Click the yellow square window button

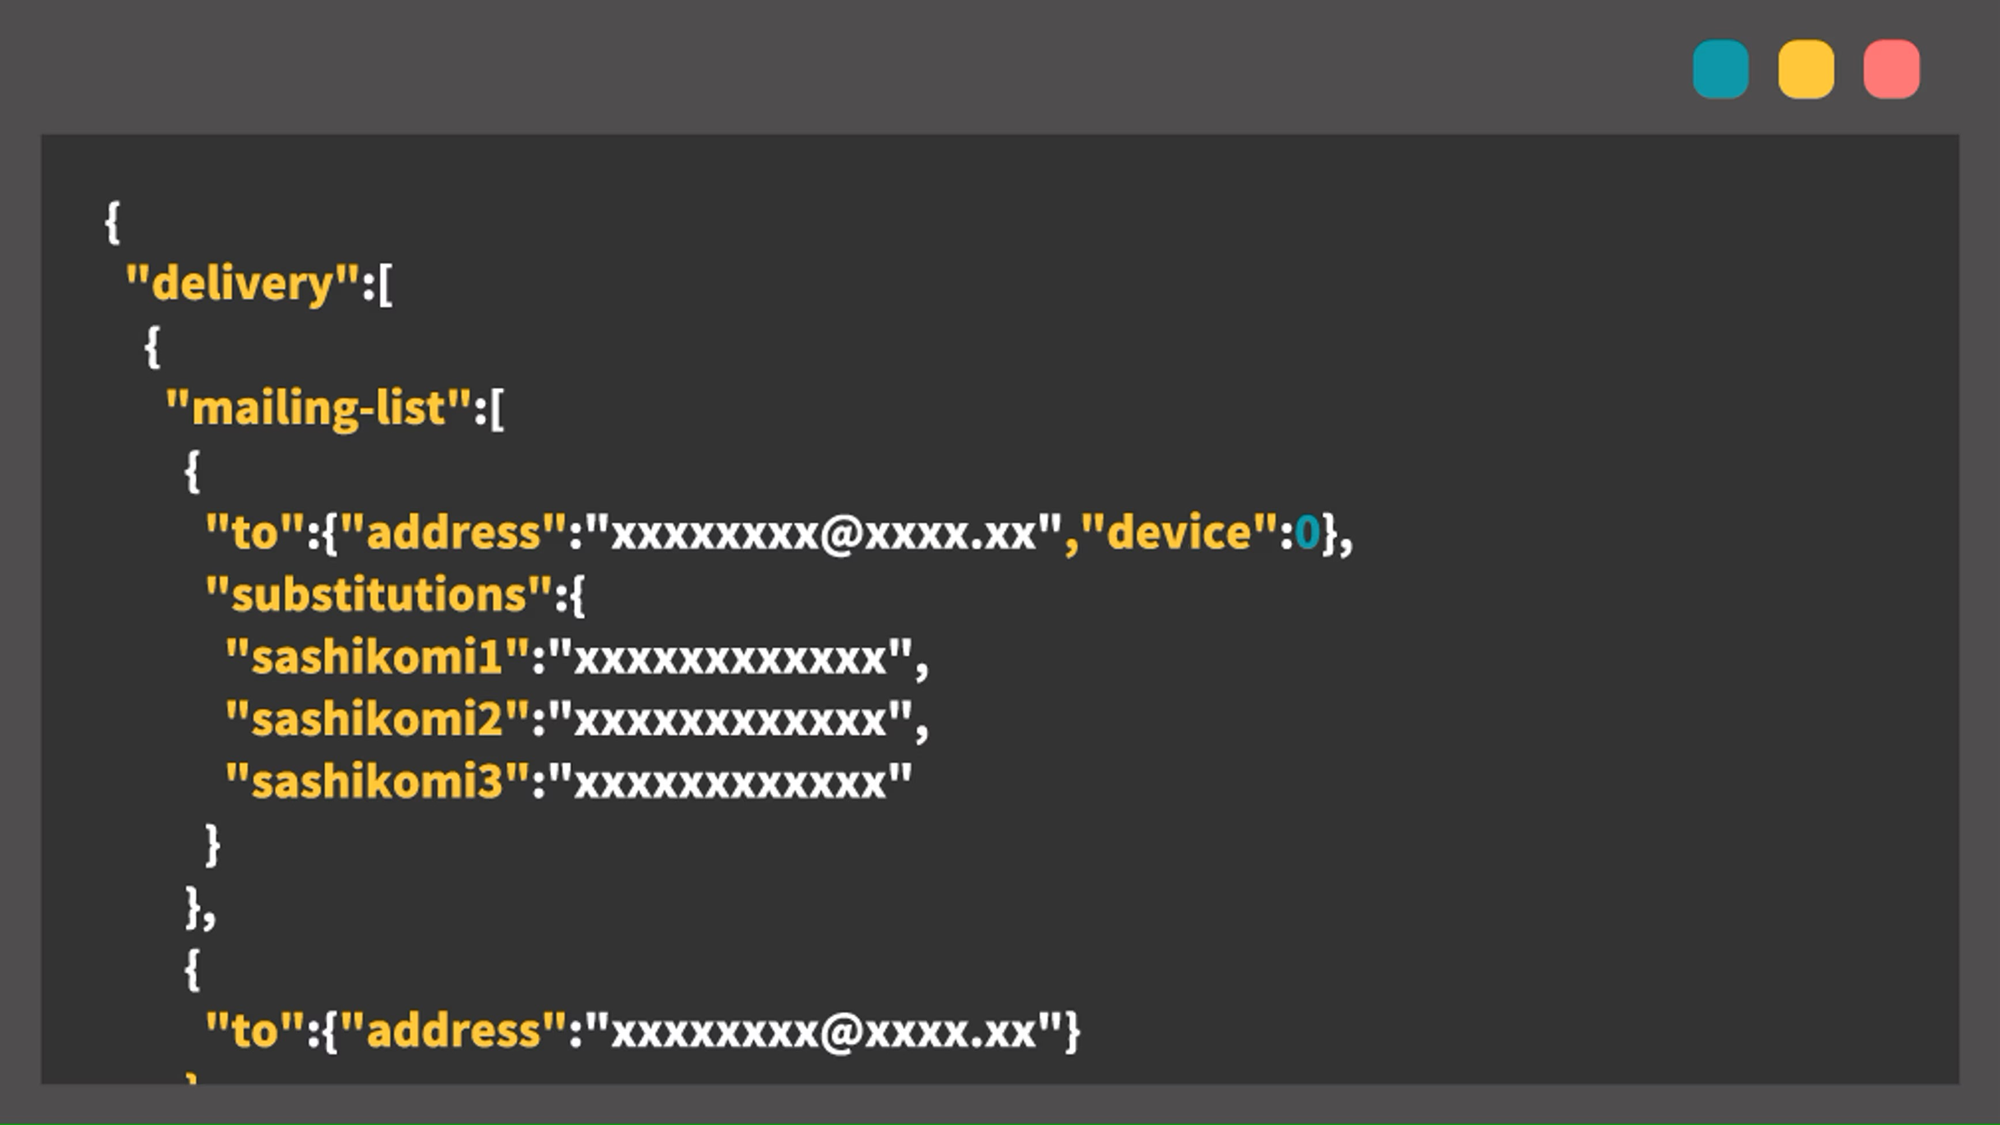(1805, 69)
